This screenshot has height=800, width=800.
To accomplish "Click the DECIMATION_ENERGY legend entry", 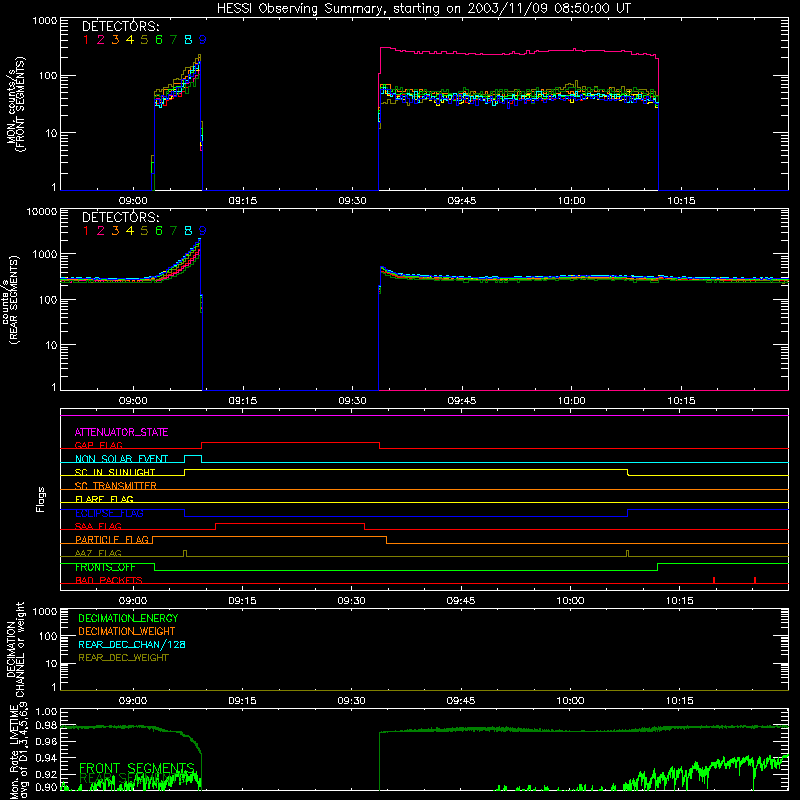I will coord(128,618).
